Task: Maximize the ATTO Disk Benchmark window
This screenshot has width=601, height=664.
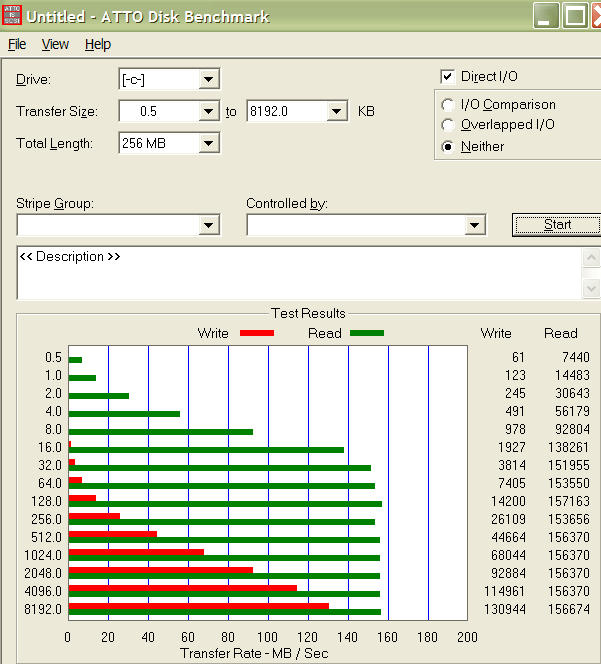Action: pyautogui.click(x=575, y=16)
